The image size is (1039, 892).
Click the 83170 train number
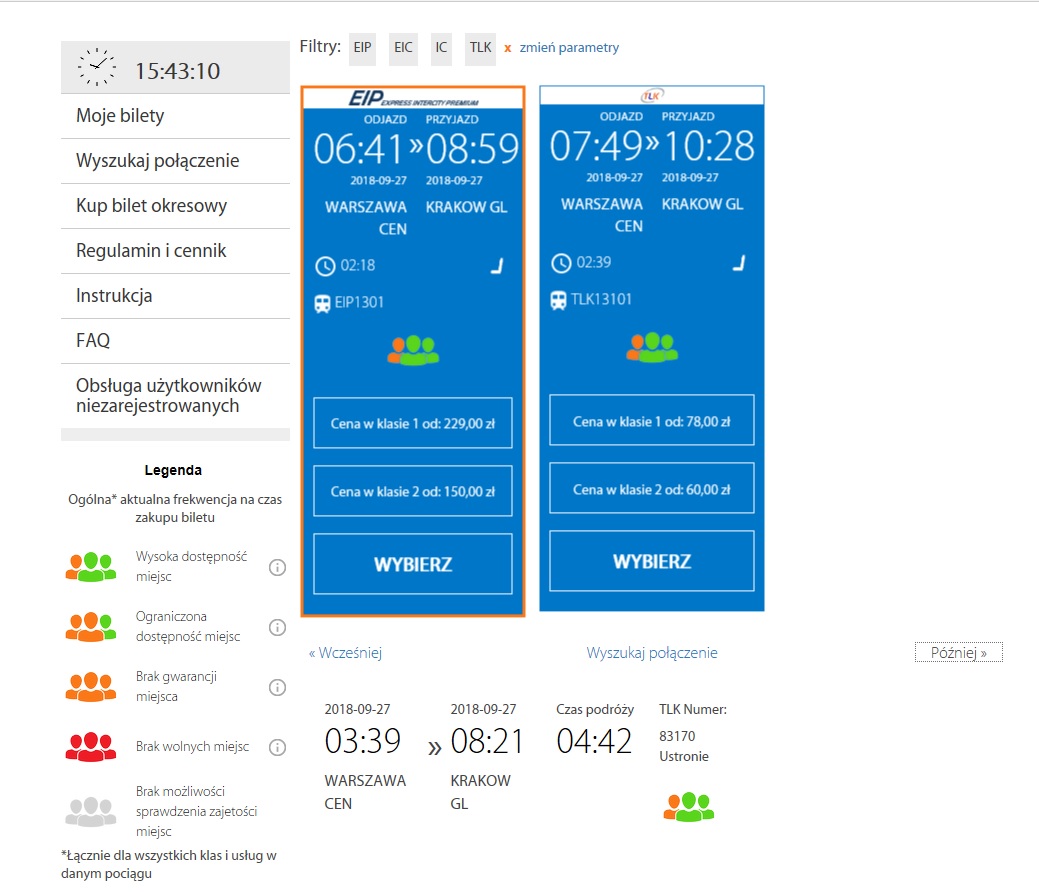point(677,736)
